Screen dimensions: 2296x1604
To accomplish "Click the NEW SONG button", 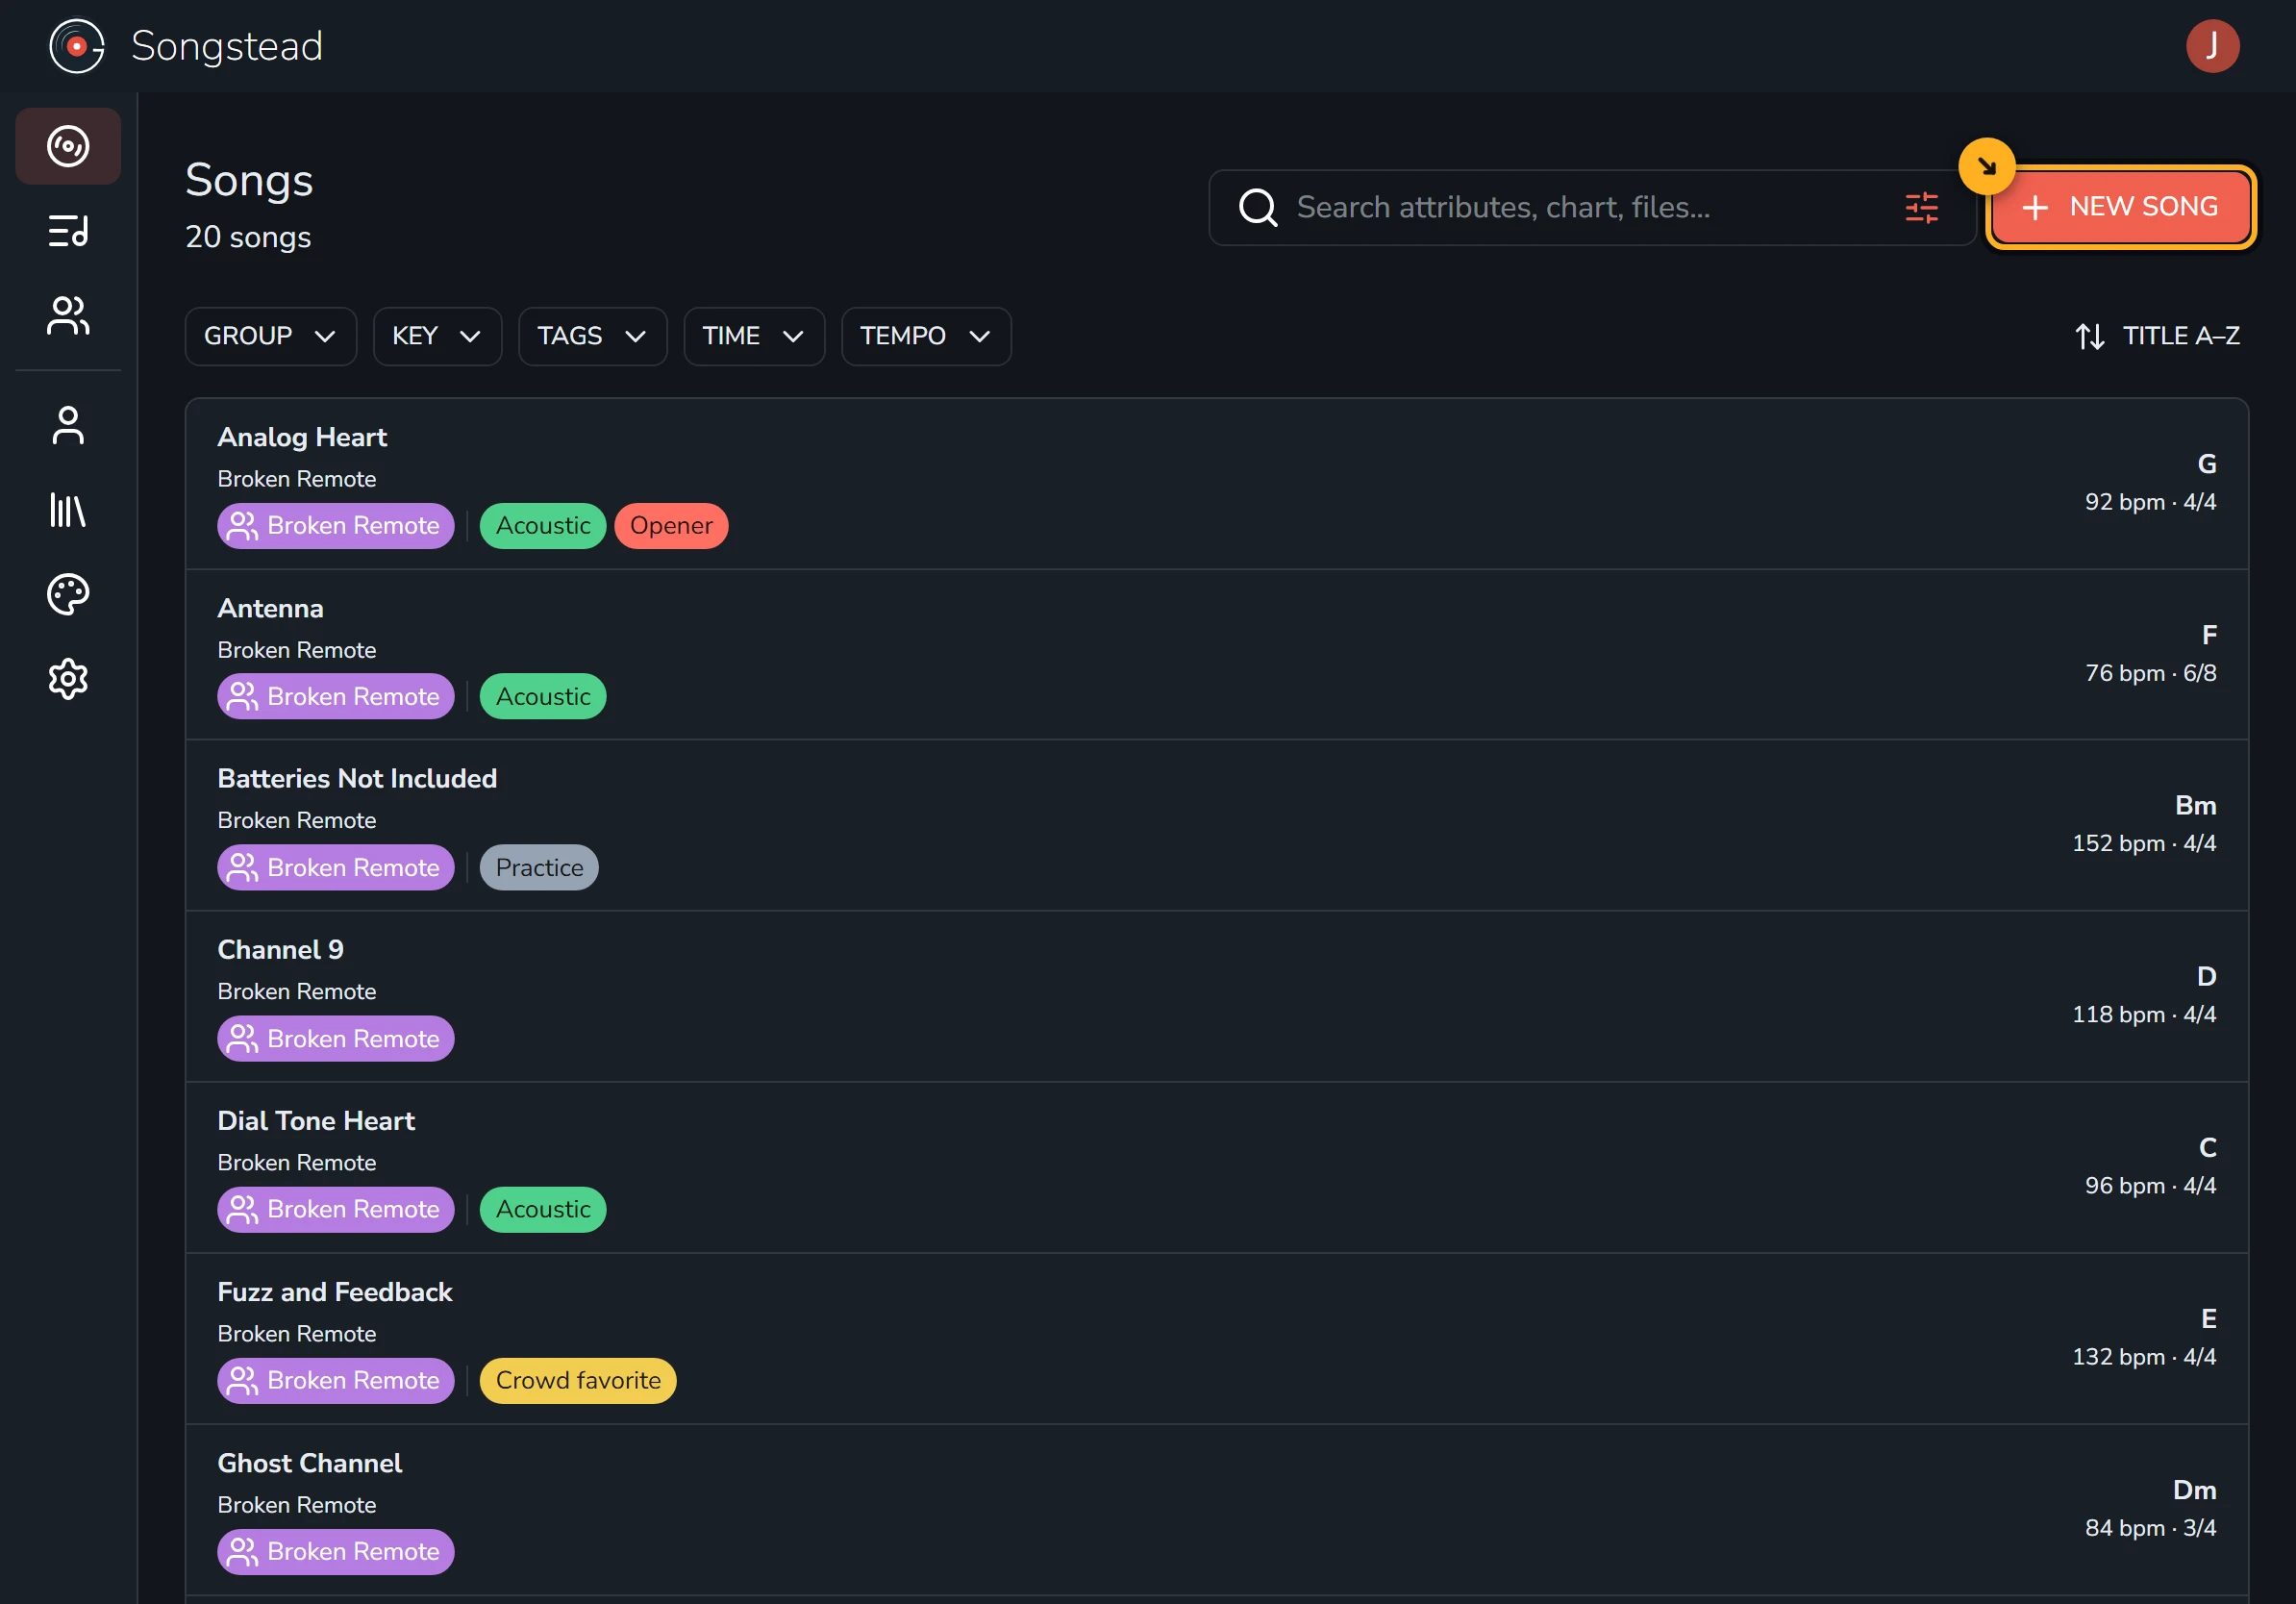I will [x=2120, y=207].
